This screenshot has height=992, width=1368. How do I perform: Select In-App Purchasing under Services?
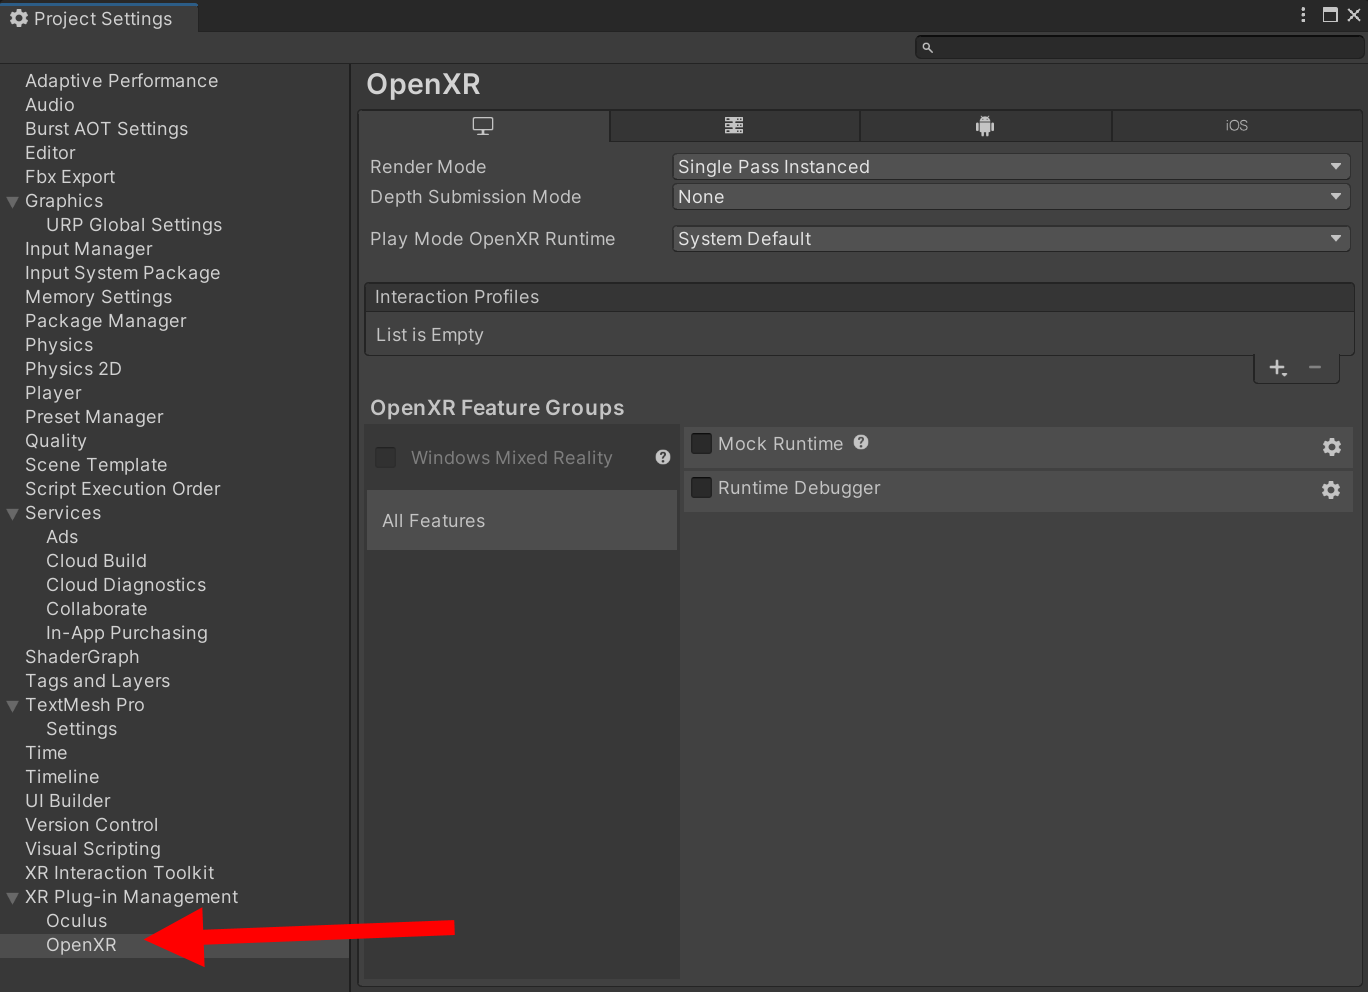(127, 633)
